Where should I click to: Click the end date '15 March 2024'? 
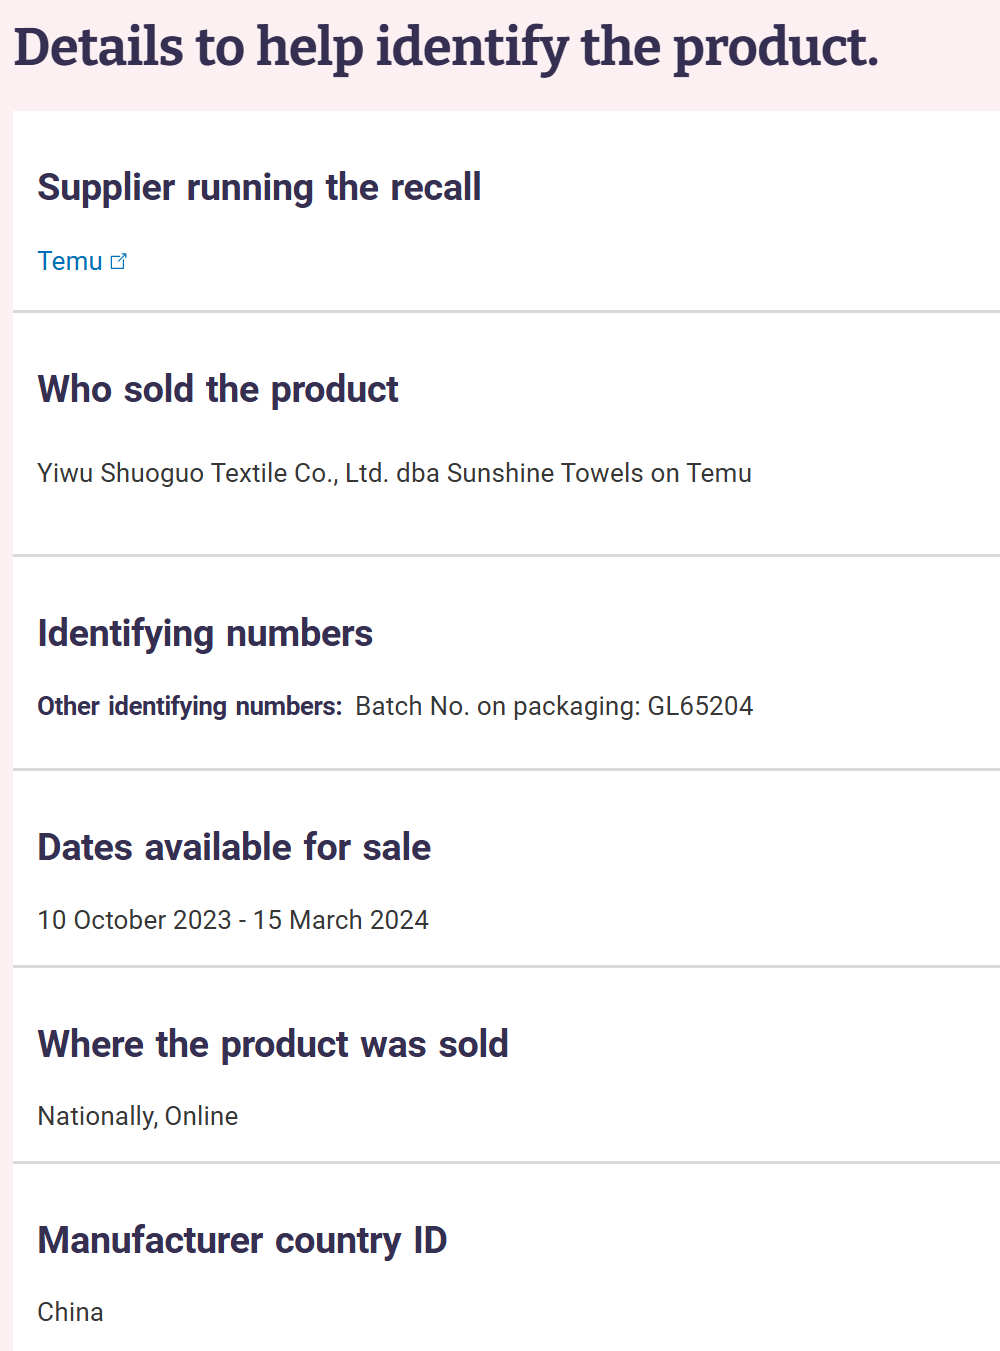(341, 920)
